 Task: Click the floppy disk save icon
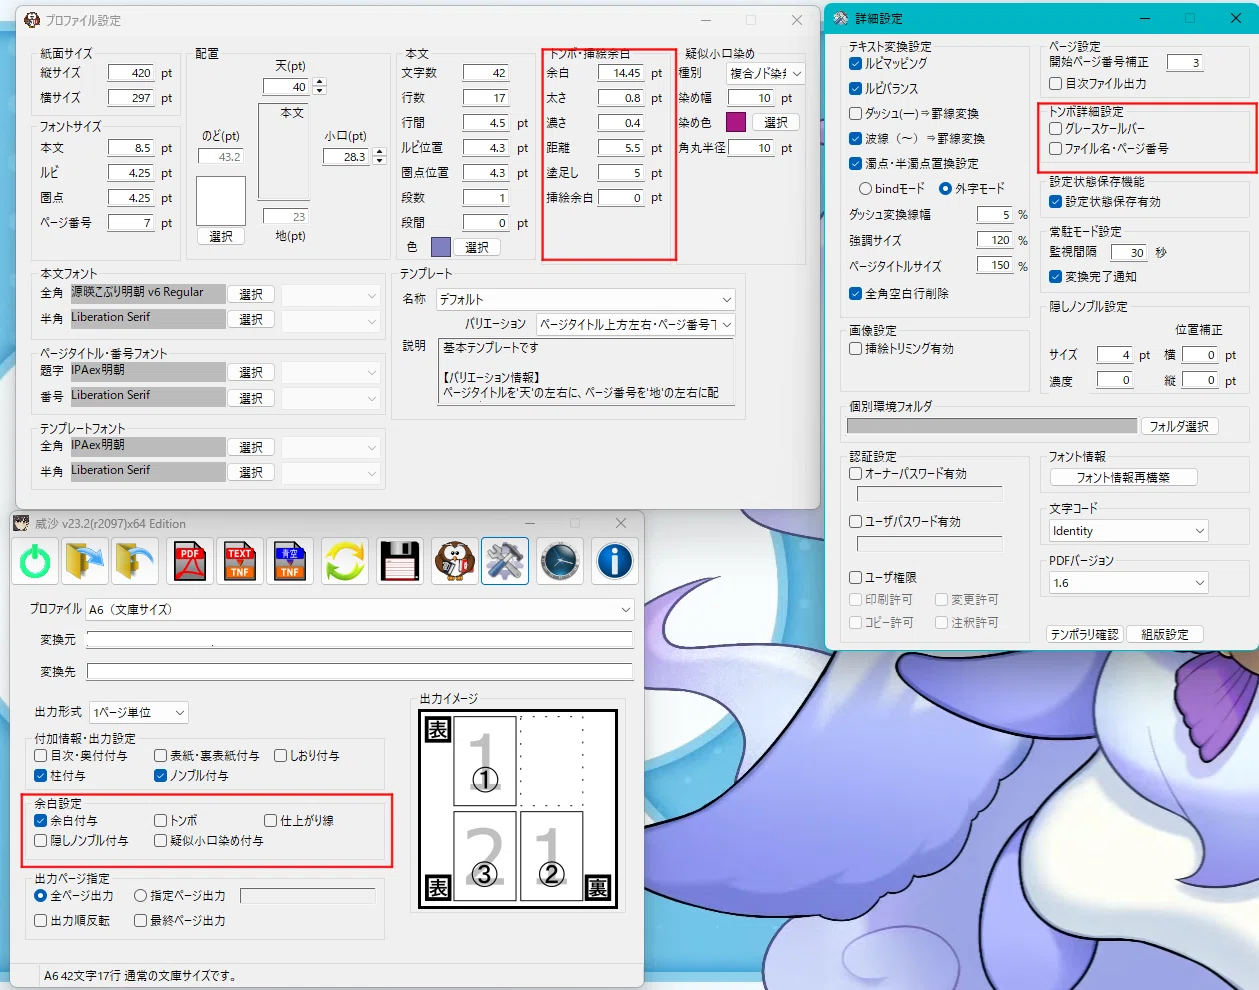pos(399,561)
